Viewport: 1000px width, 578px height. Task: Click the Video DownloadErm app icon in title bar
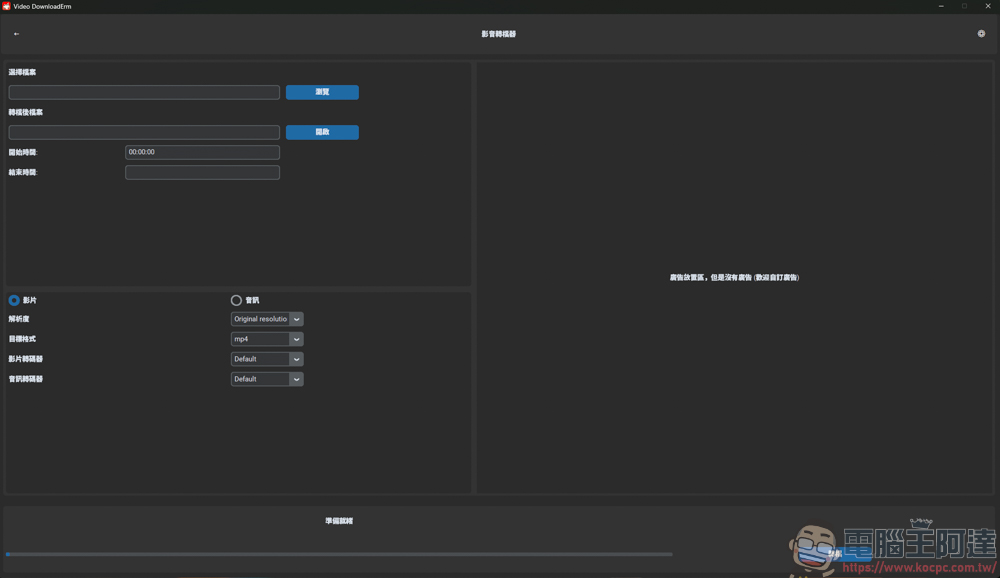(x=6, y=6)
